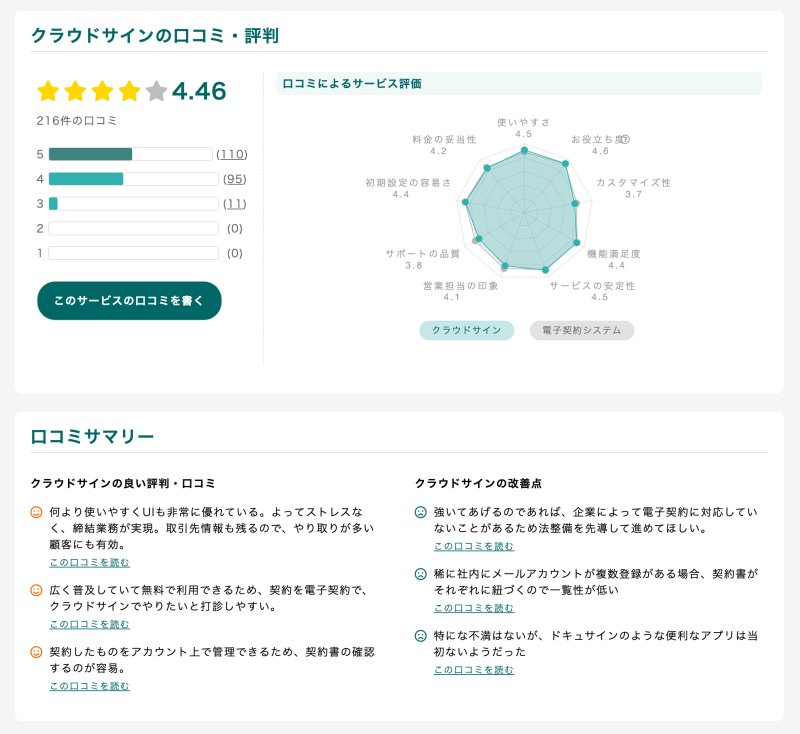Click the サービスの安定性 4.5 chart label
This screenshot has height=734, width=800.
point(592,291)
